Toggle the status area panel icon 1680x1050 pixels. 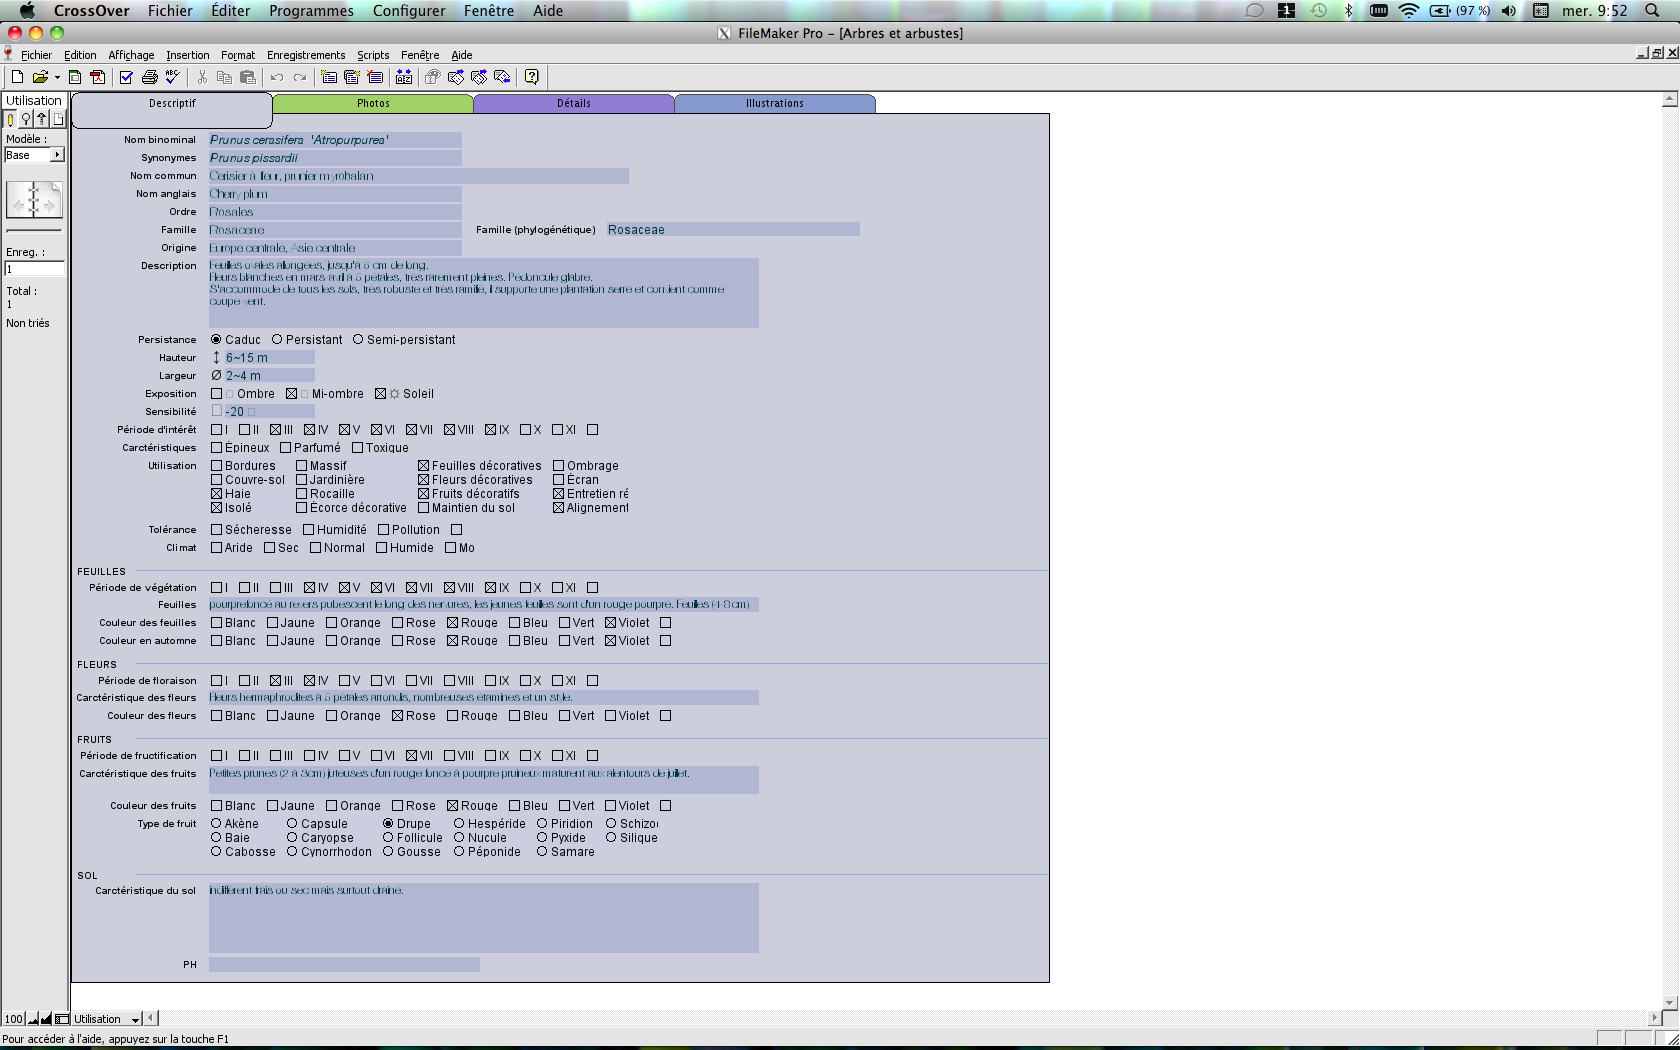pos(62,1019)
